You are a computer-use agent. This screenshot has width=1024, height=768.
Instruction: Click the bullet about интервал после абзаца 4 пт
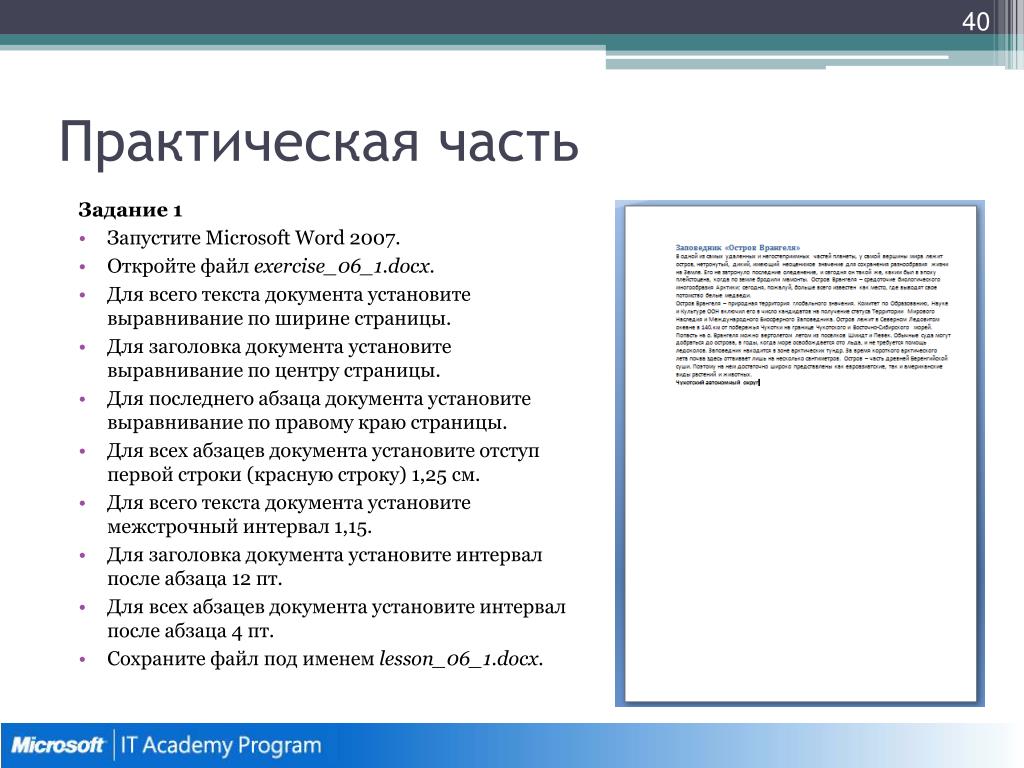coord(336,619)
